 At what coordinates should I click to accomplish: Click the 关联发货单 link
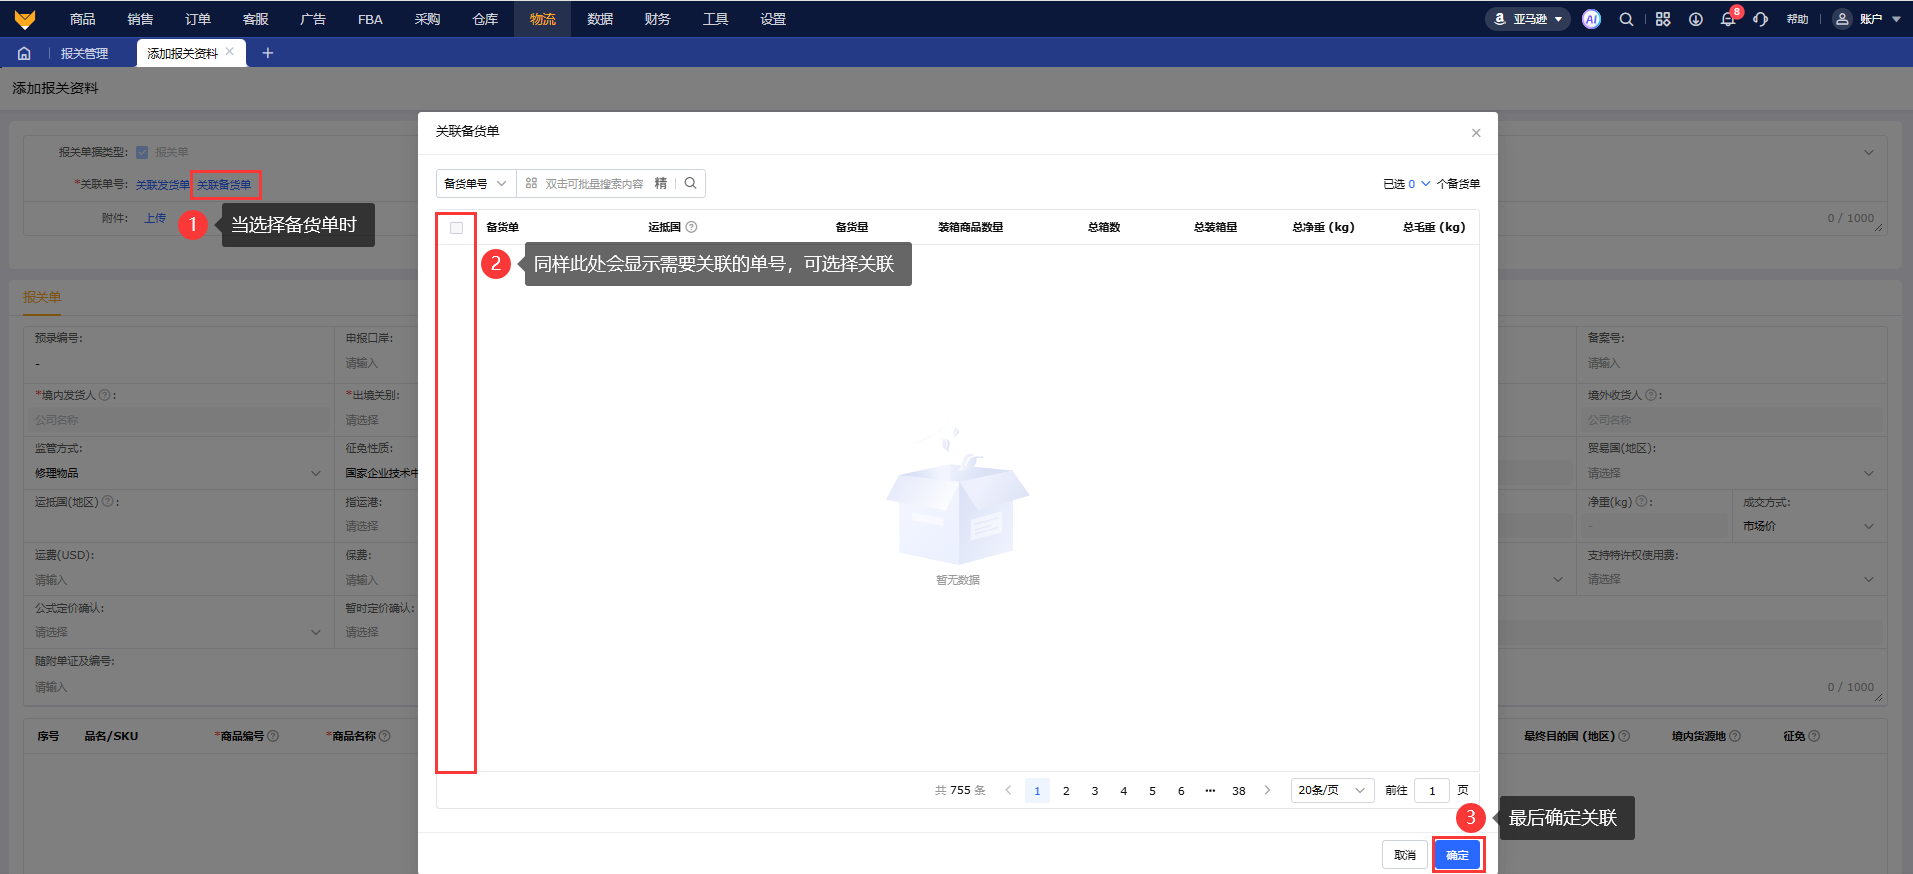(163, 185)
